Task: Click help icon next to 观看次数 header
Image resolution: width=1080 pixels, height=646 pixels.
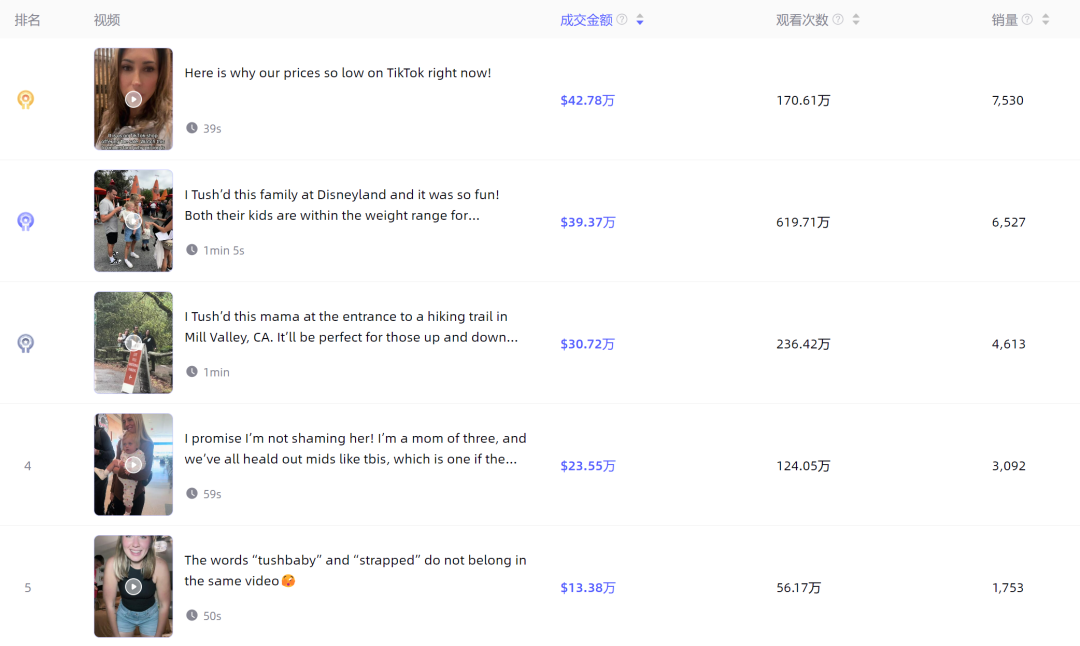Action: (838, 20)
